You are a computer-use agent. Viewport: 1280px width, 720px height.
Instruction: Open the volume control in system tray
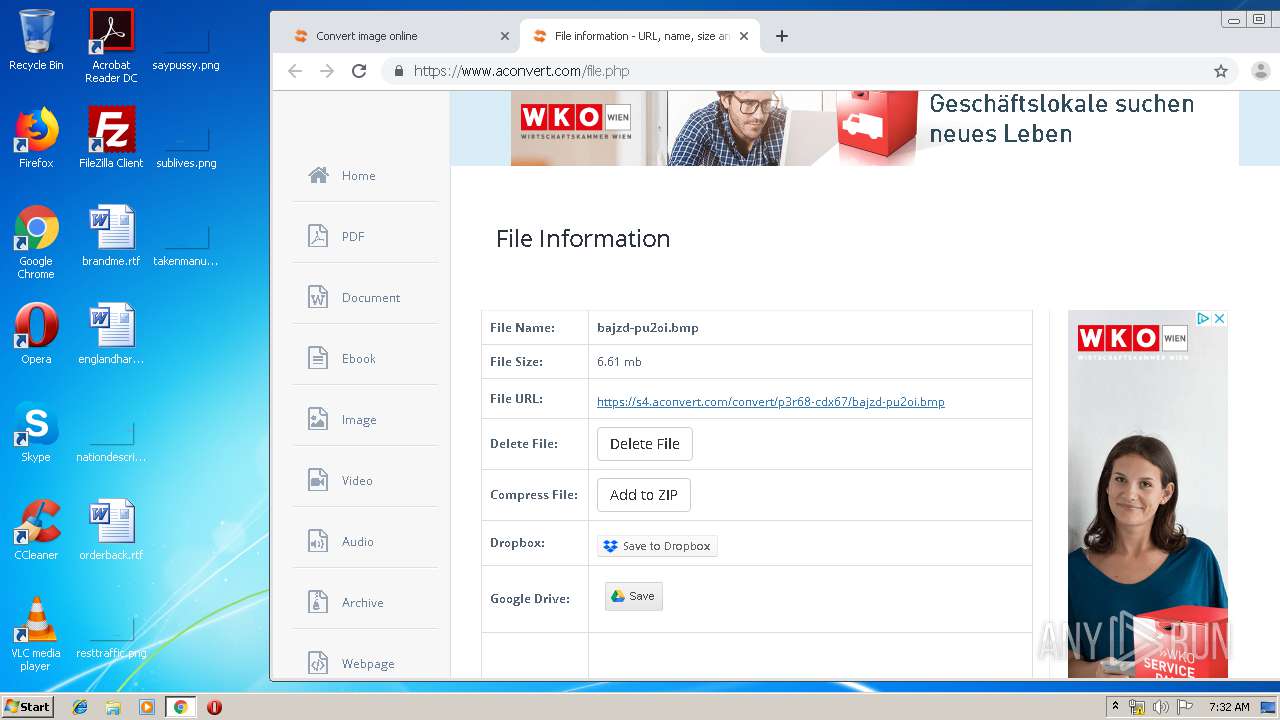(1161, 707)
